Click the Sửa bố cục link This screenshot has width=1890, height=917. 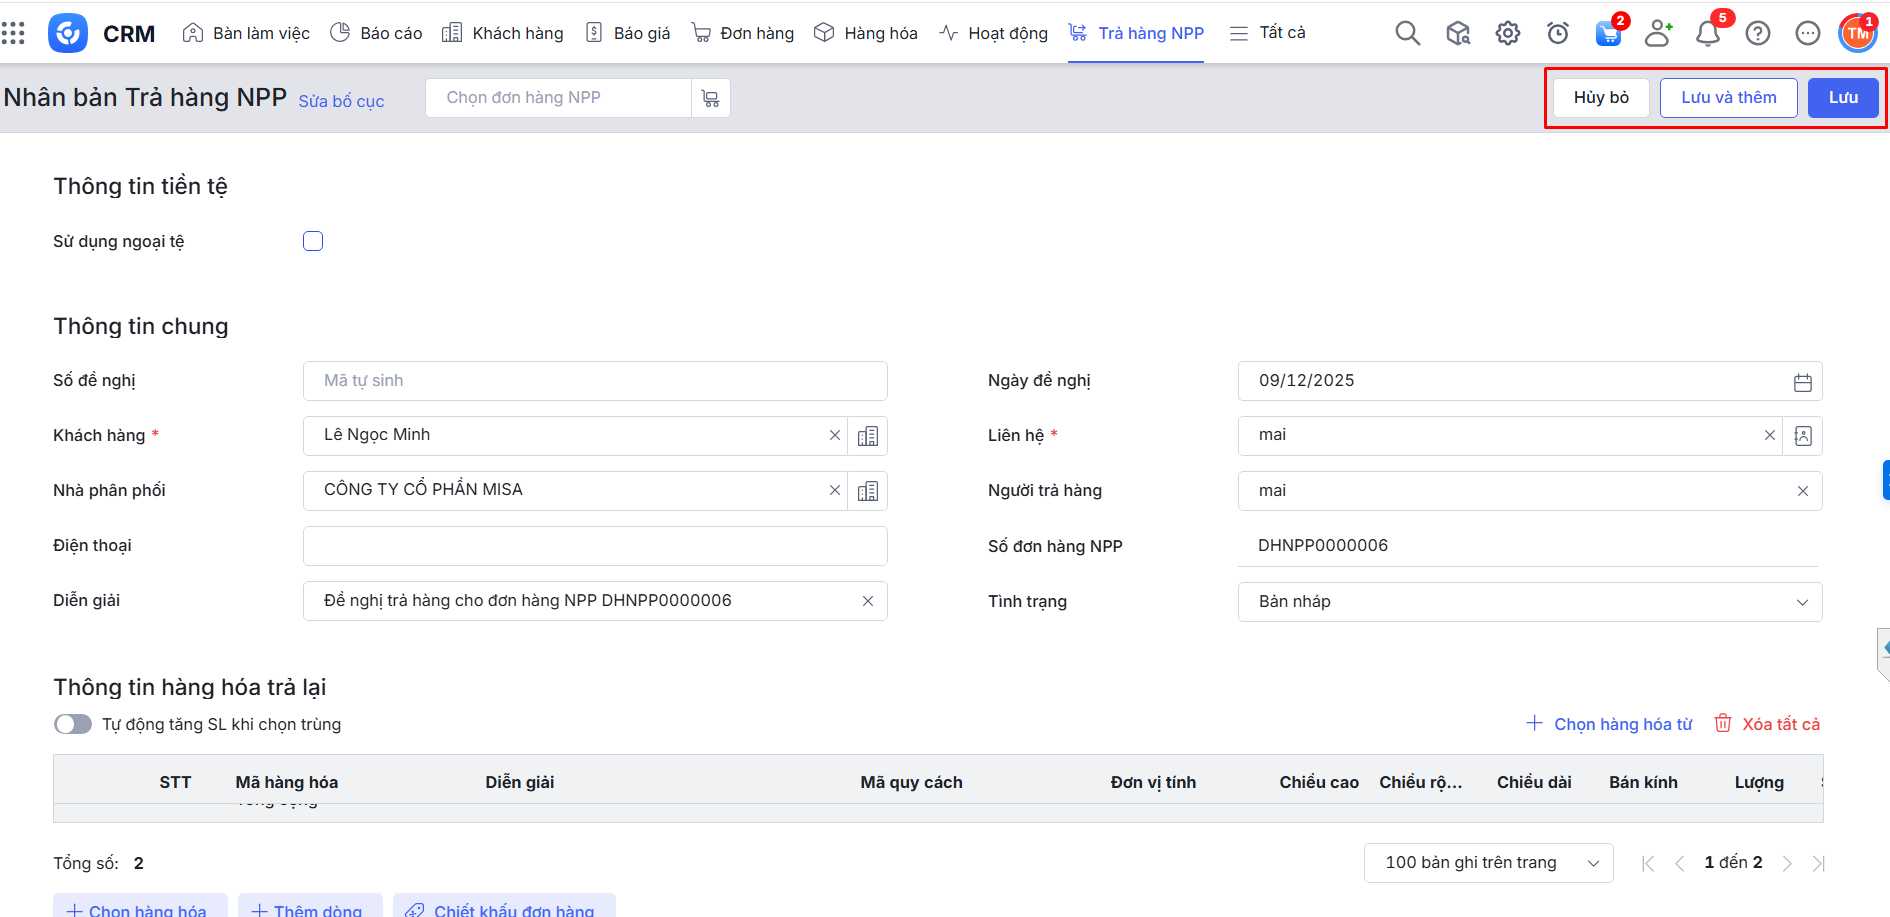coord(341,101)
